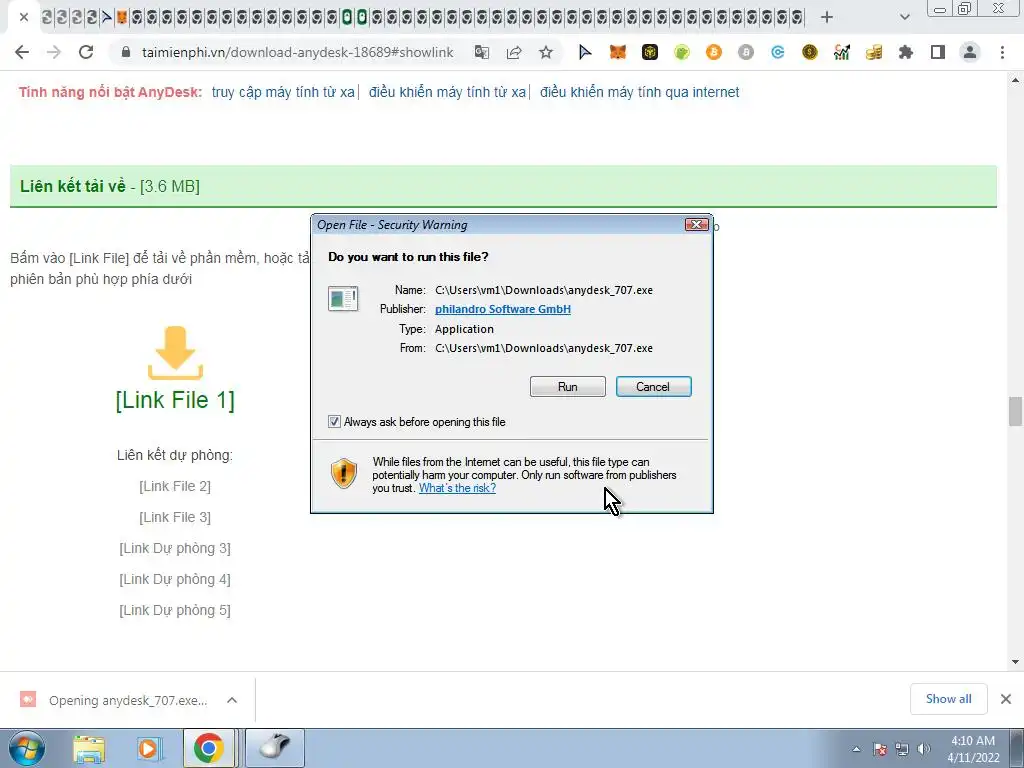Open the orange Bitcoin extension icon
The image size is (1024, 768).
point(714,52)
